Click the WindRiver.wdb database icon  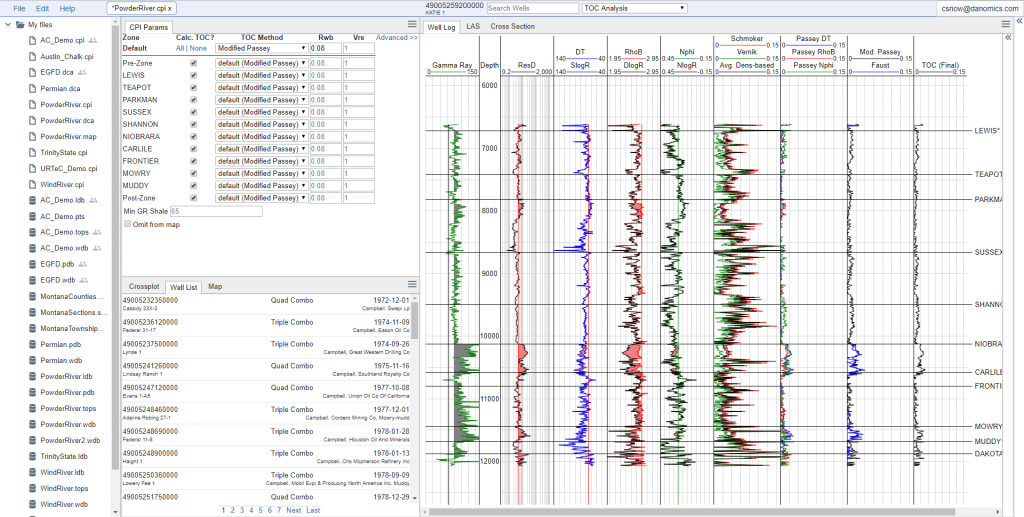click(x=32, y=505)
